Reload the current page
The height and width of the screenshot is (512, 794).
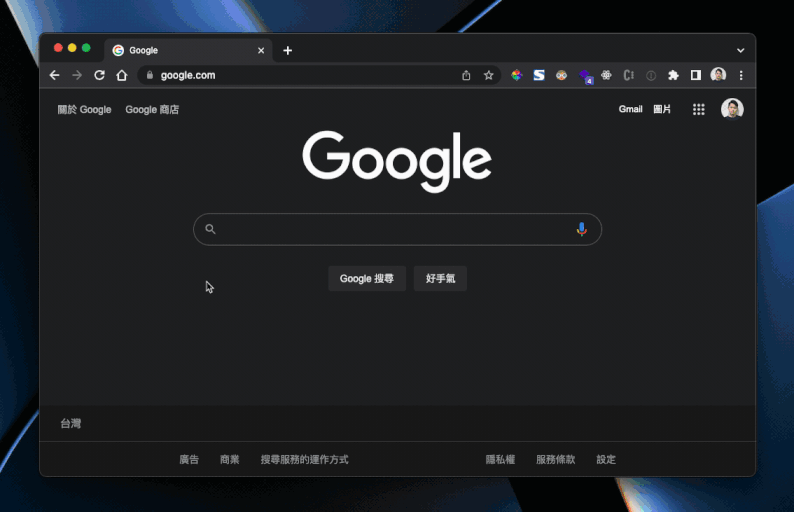pos(99,75)
